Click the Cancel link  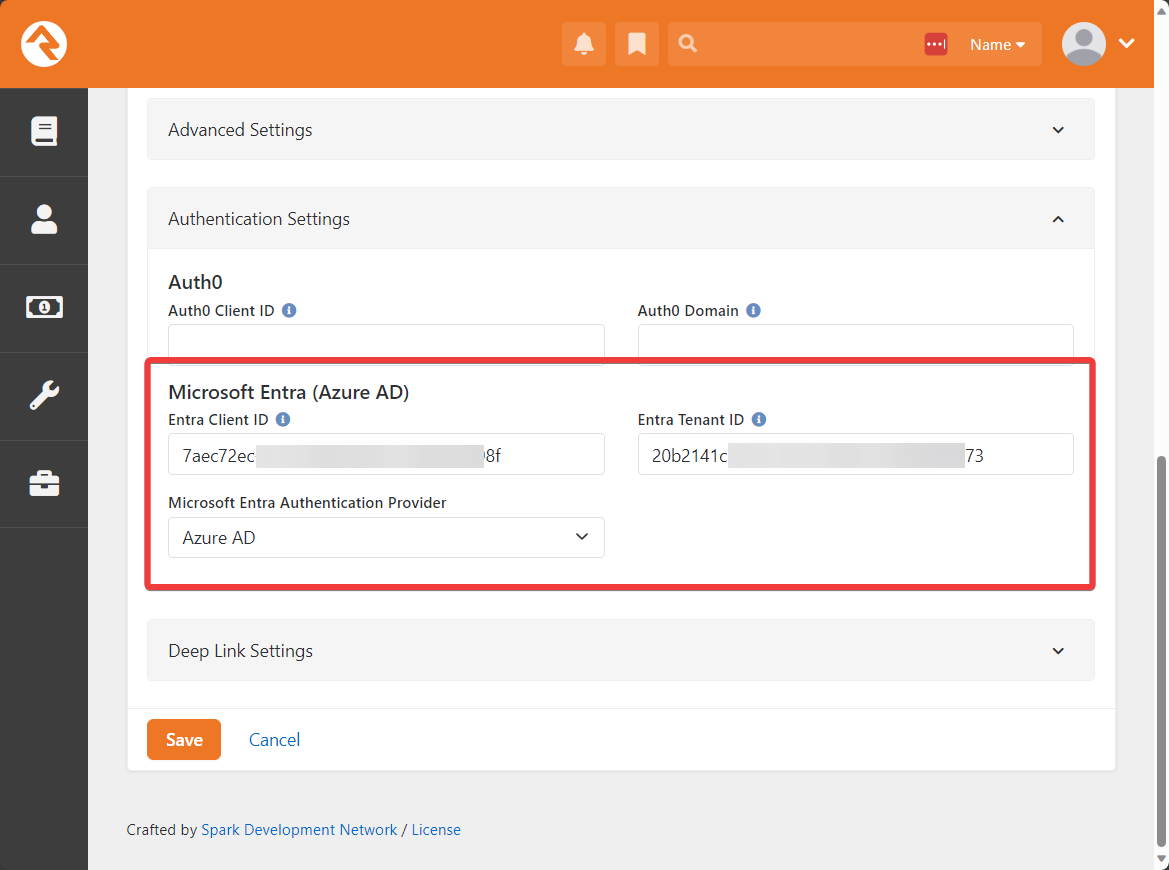coord(274,740)
